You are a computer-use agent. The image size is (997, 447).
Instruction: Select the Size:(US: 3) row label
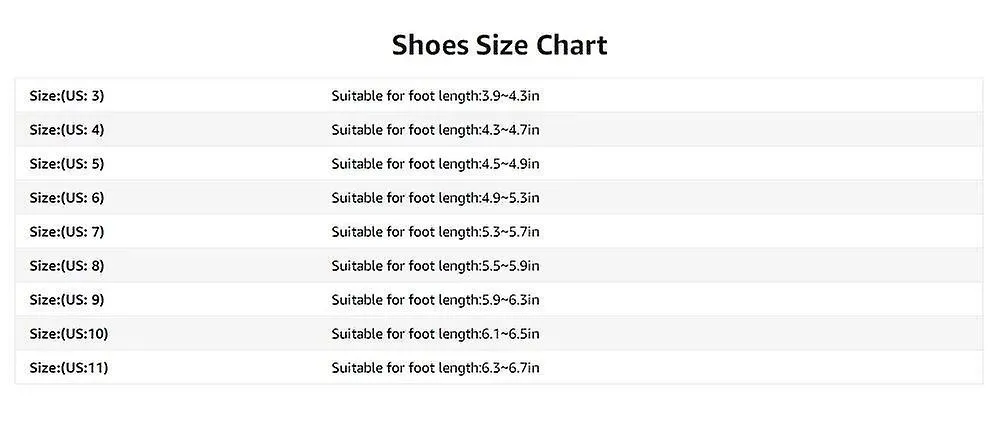pos(67,96)
